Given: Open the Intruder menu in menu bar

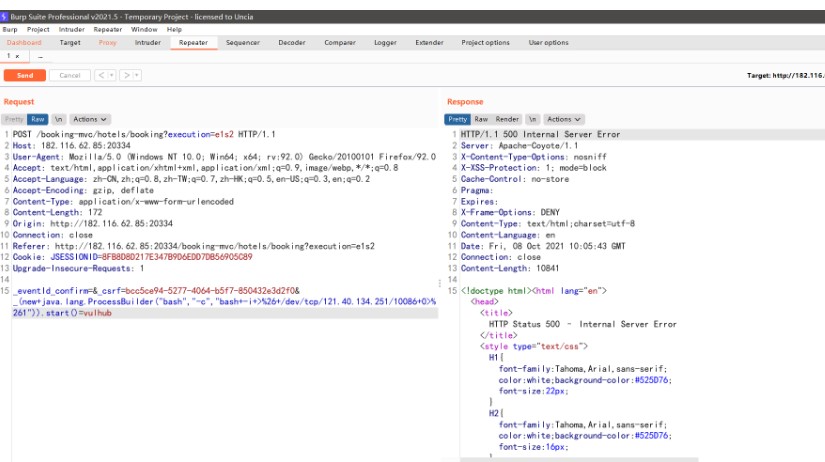Looking at the screenshot, I should pos(72,29).
